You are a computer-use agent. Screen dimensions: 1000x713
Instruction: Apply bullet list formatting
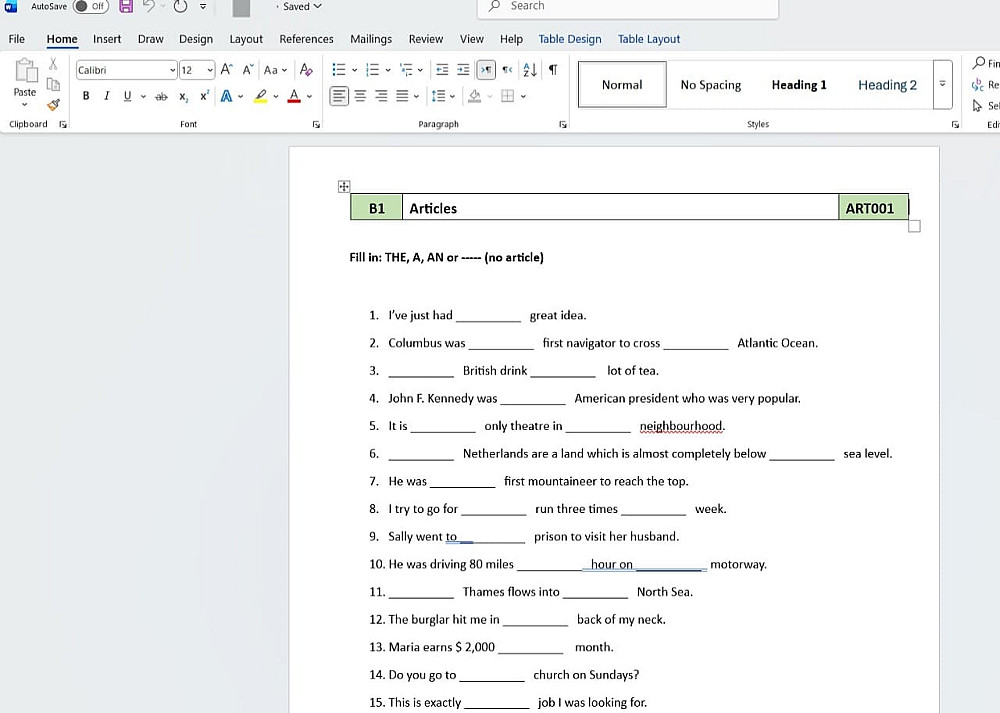[338, 70]
